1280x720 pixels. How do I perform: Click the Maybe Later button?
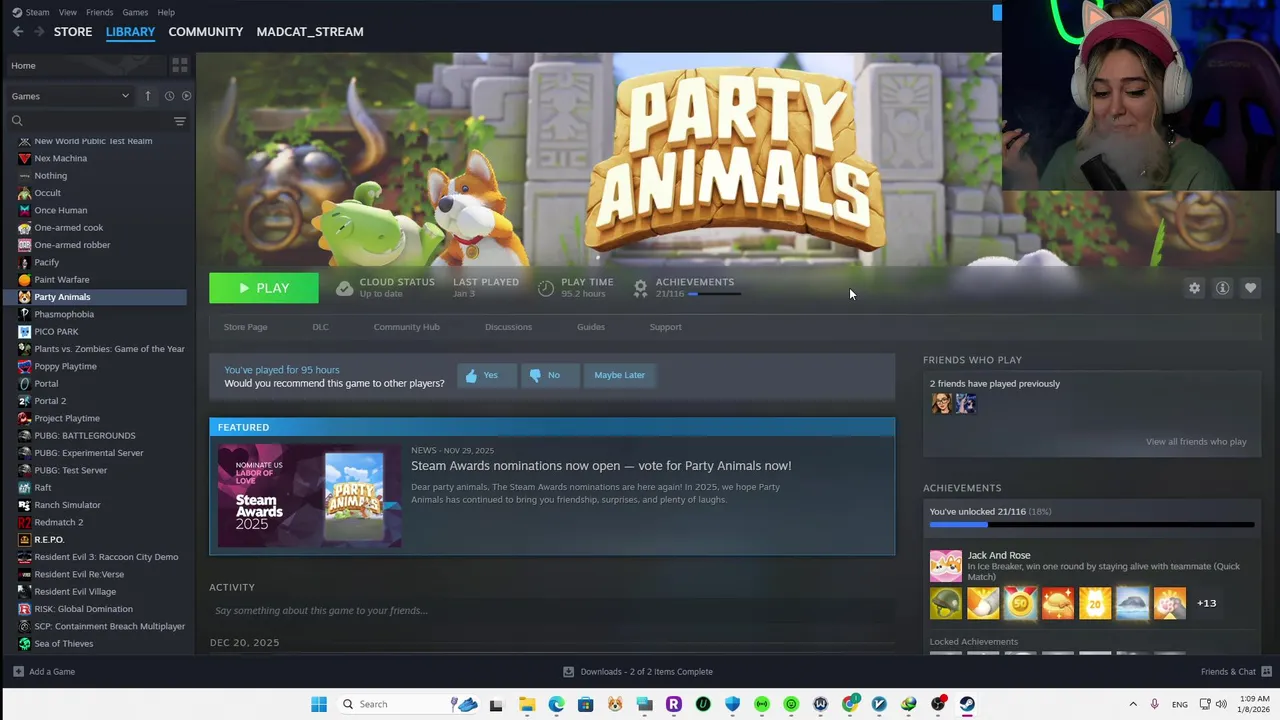click(x=619, y=375)
